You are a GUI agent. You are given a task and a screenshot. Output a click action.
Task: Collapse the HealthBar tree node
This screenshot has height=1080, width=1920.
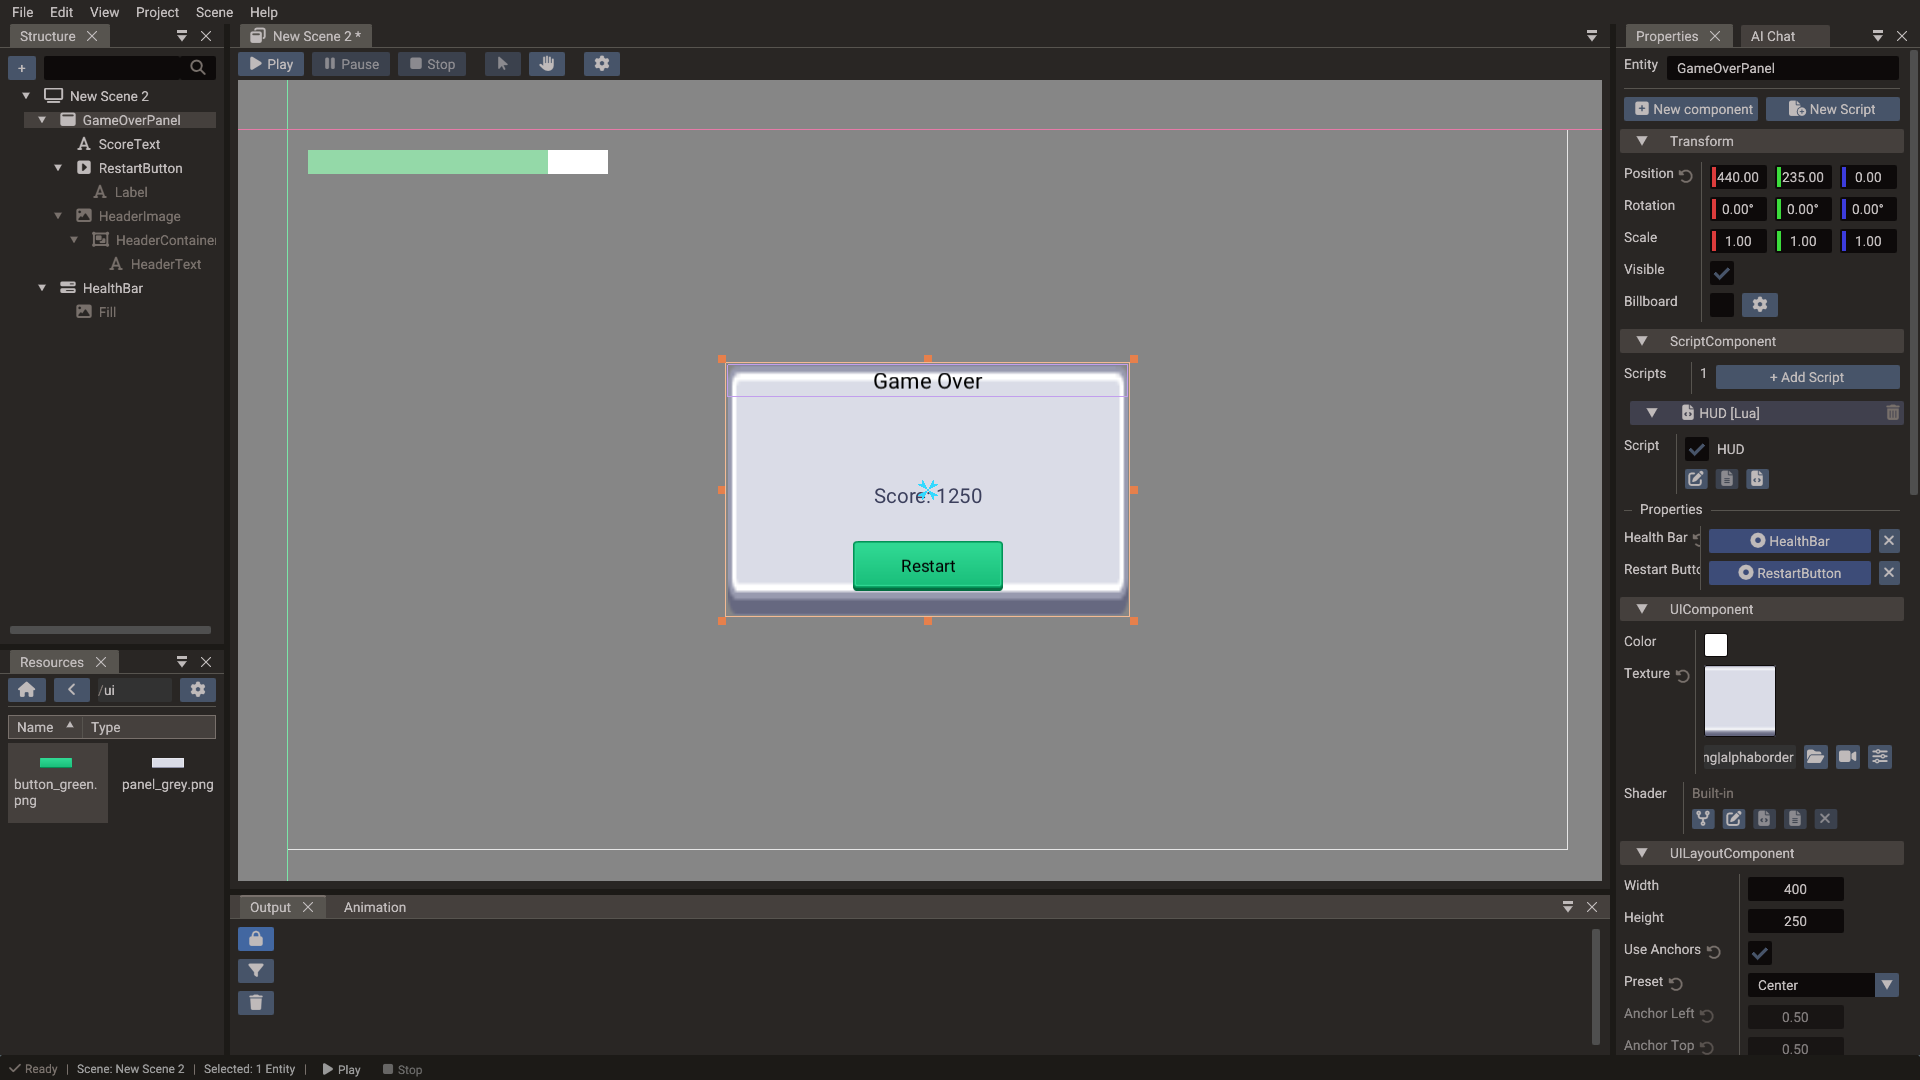coord(42,288)
